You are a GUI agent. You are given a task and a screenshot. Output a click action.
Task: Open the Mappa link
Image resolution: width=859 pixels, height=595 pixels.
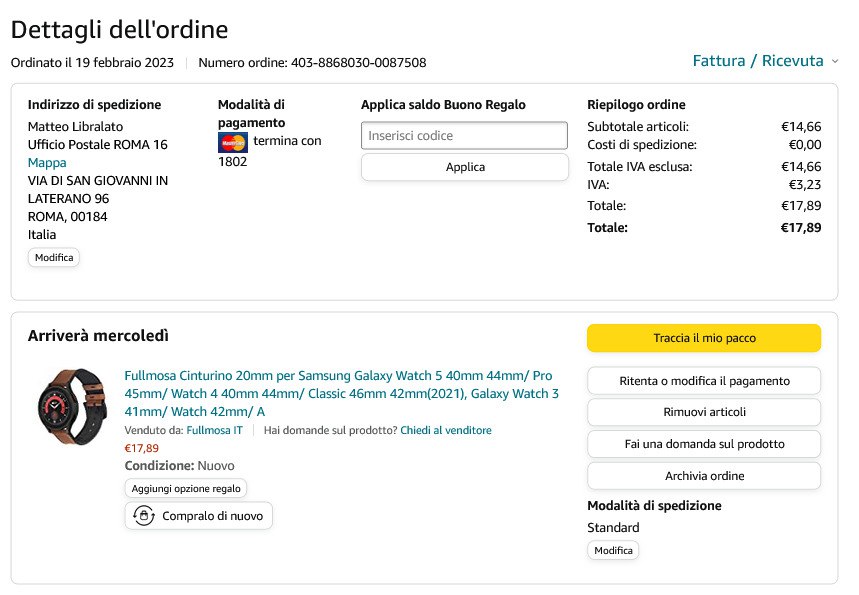coord(46,163)
